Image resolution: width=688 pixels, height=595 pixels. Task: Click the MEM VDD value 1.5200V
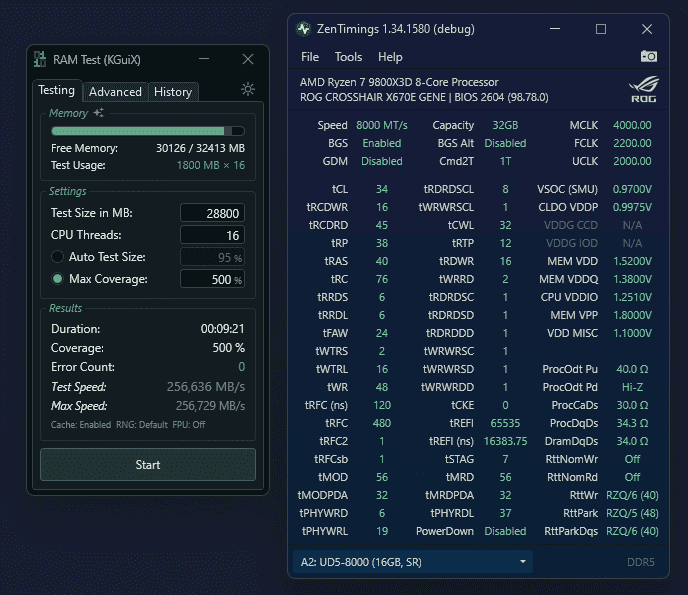point(632,261)
